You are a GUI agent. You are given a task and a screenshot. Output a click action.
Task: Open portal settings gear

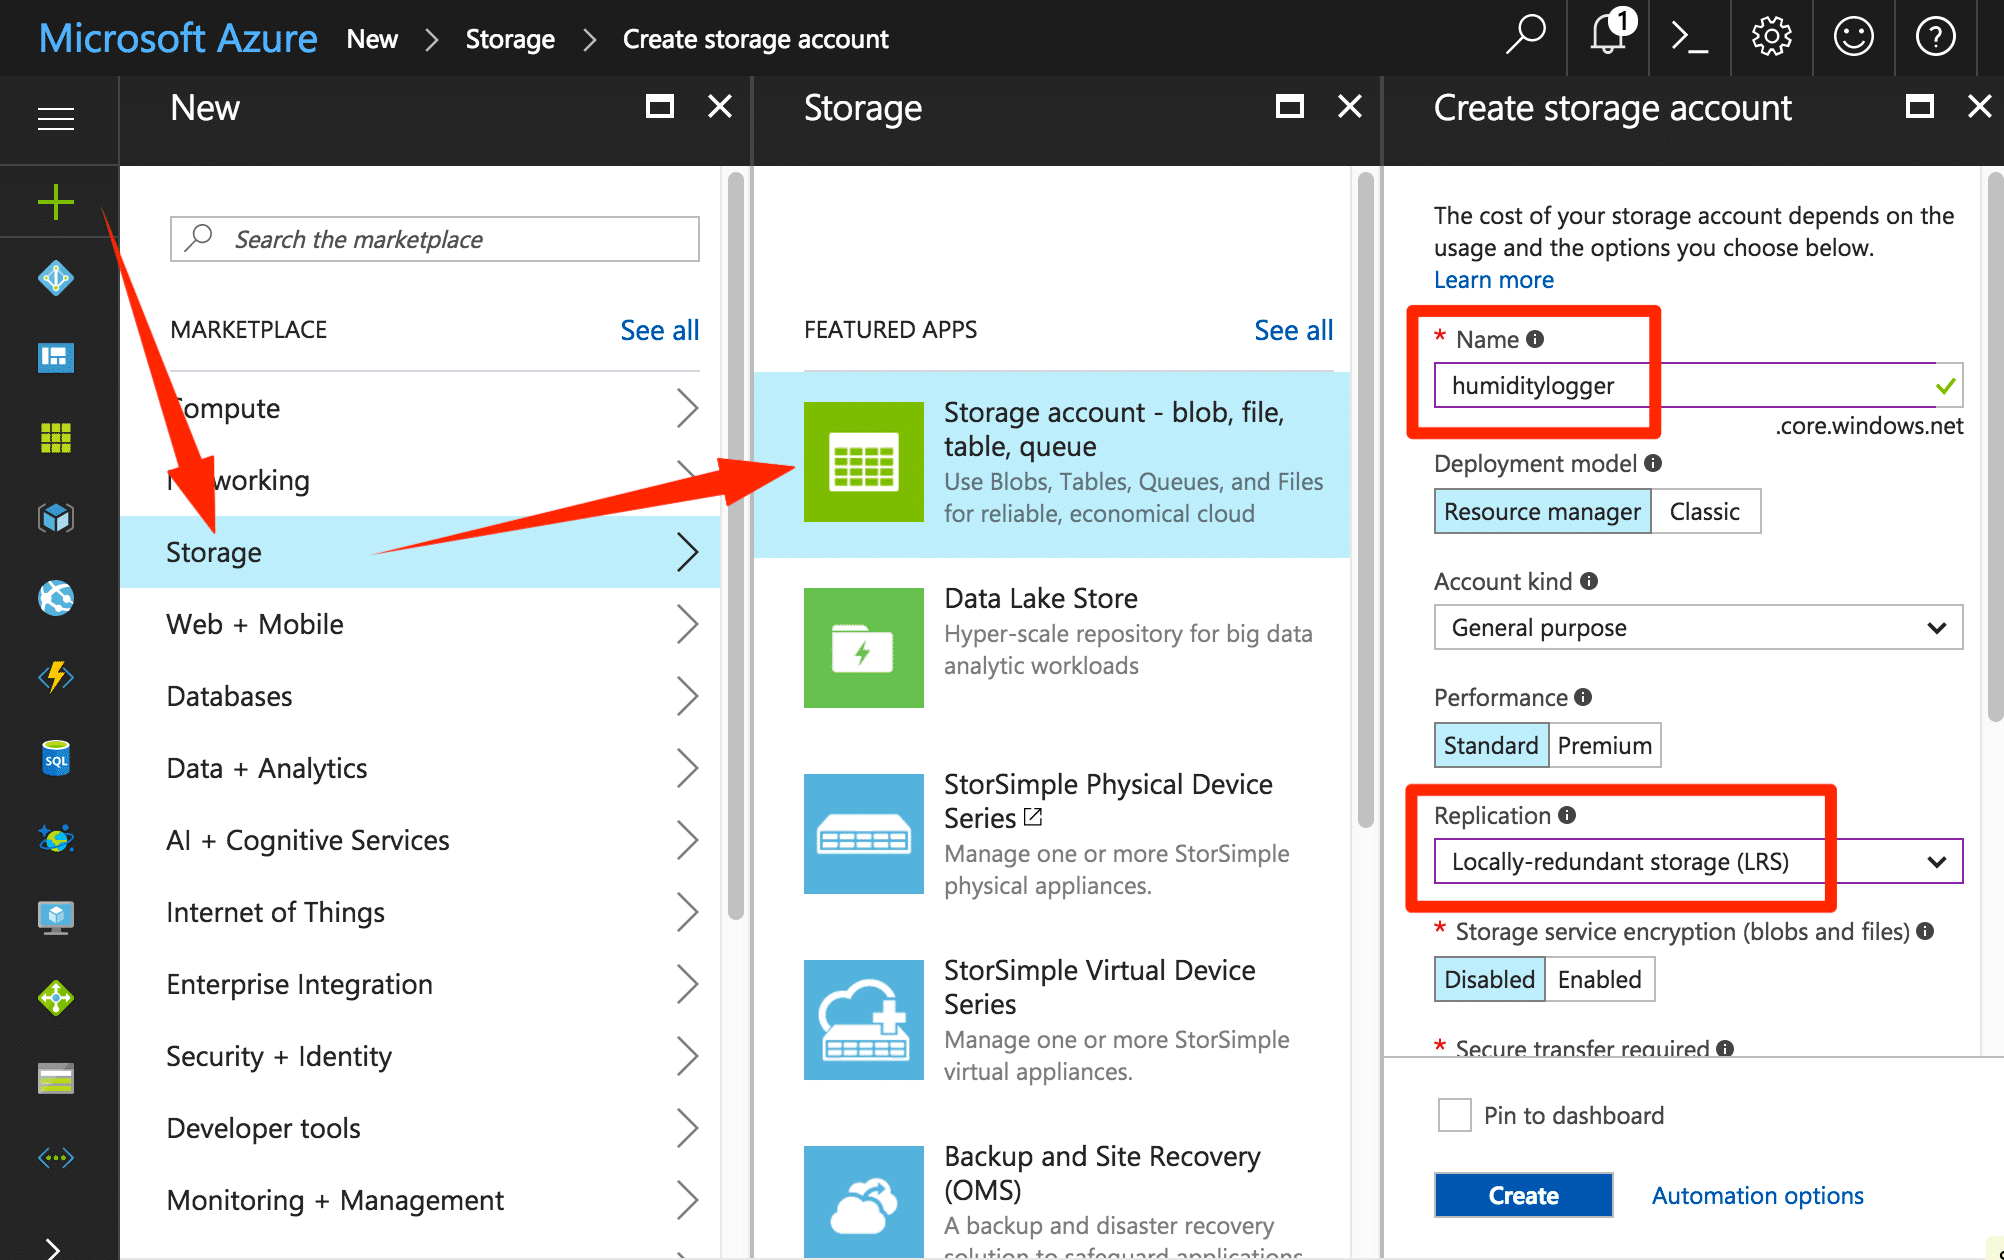pos(1771,37)
